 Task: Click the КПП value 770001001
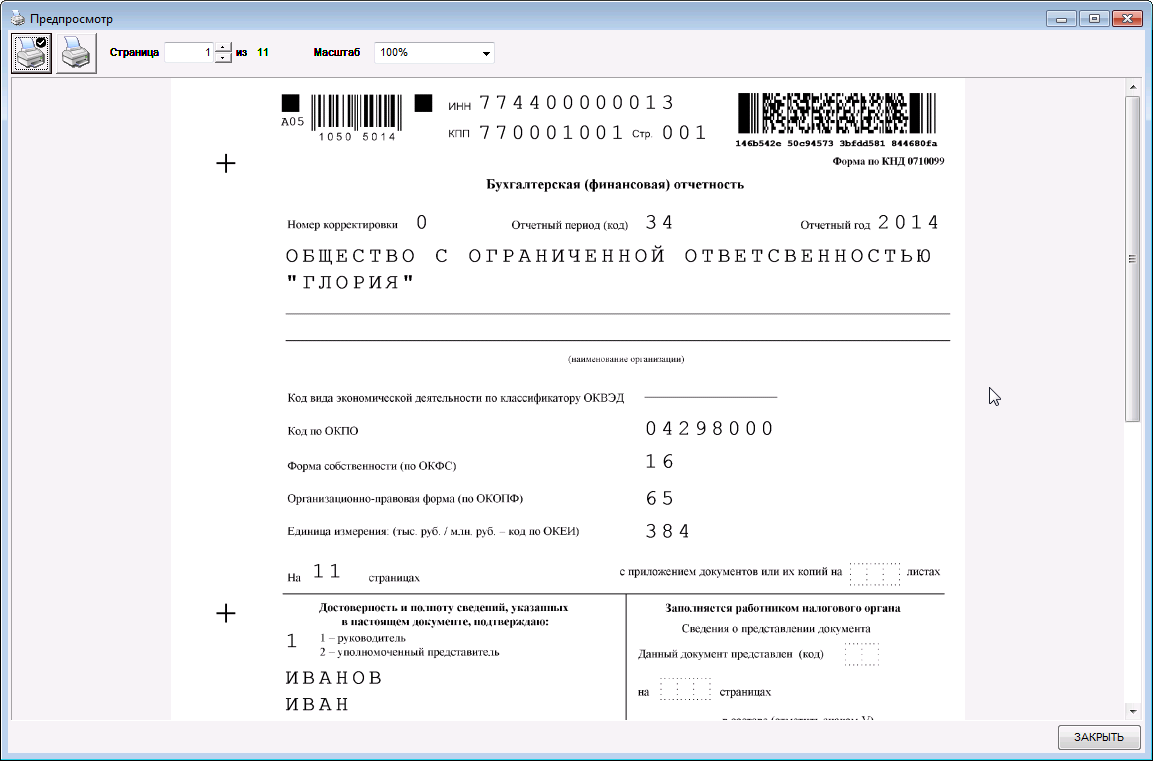coord(551,133)
